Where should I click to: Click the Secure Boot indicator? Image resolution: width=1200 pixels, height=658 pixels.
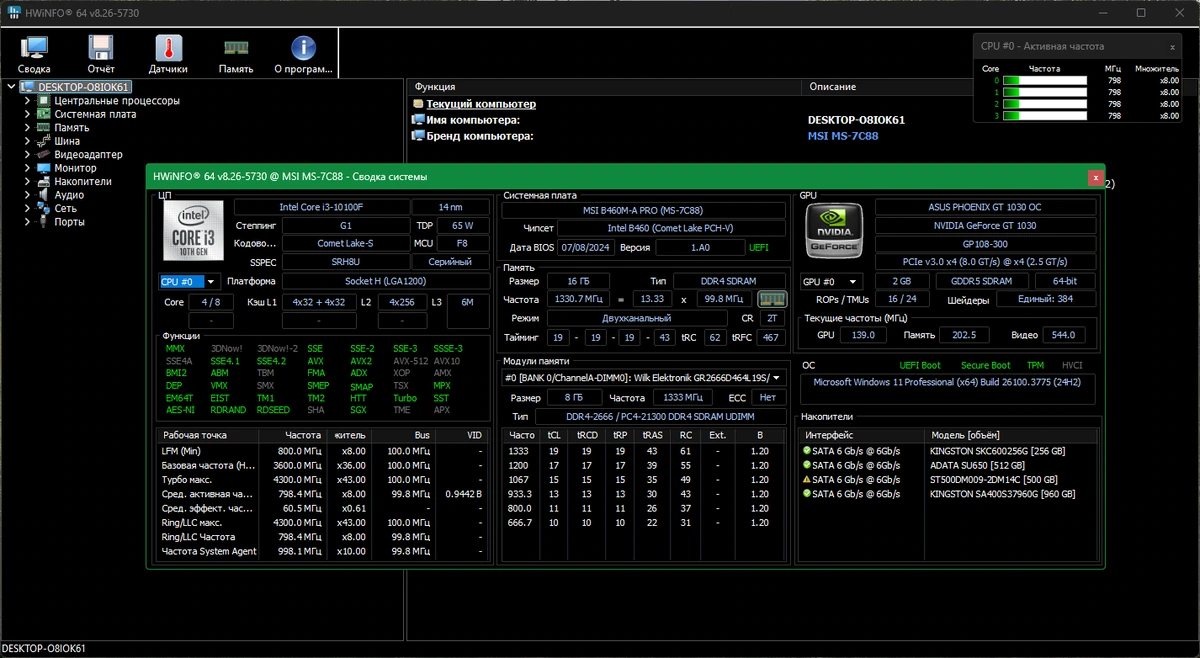985,365
